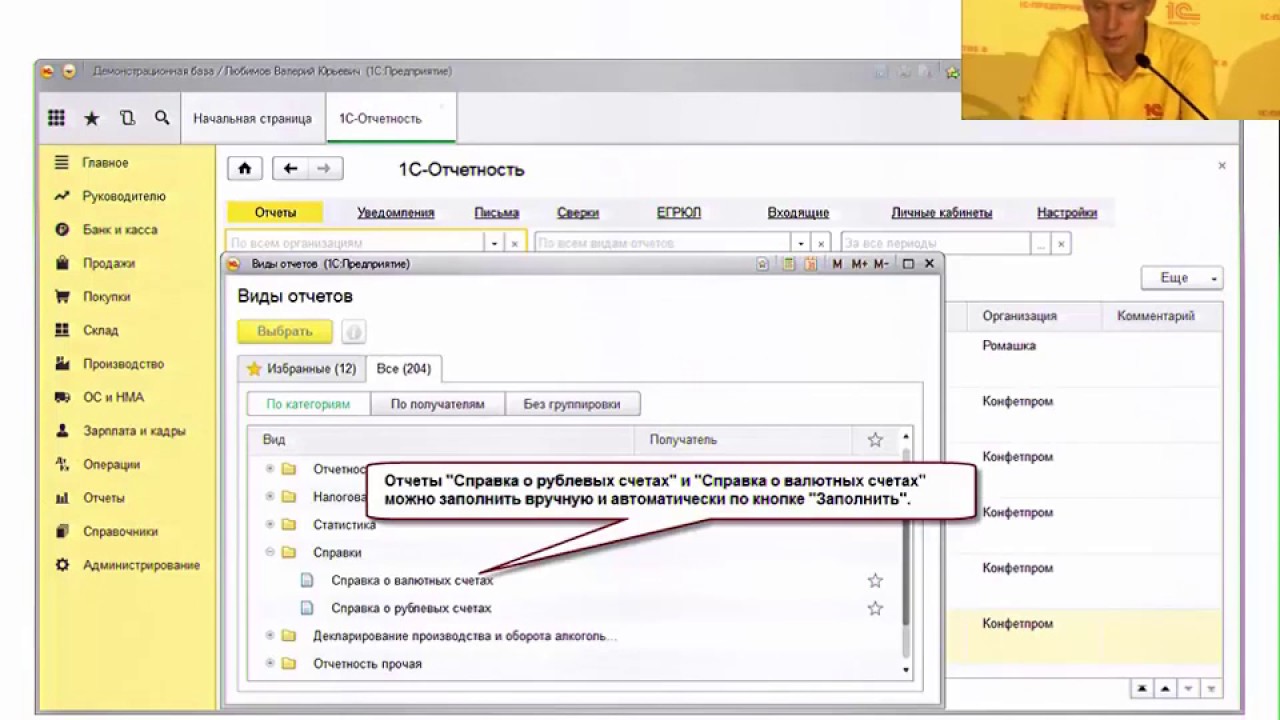Open period chooser ellipsis button
1280x720 pixels.
(x=1041, y=243)
